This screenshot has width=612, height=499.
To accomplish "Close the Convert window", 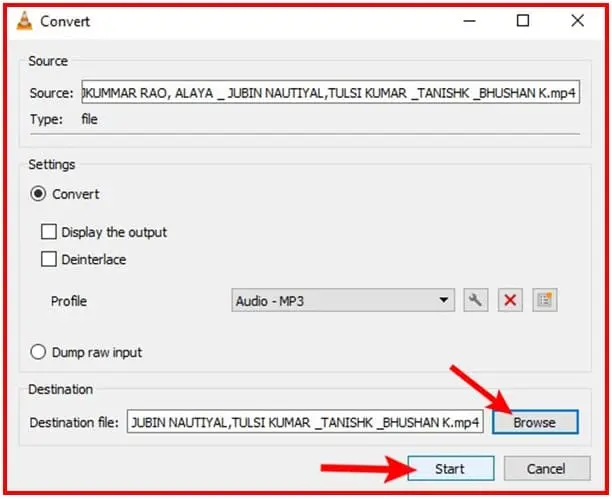I will point(578,21).
